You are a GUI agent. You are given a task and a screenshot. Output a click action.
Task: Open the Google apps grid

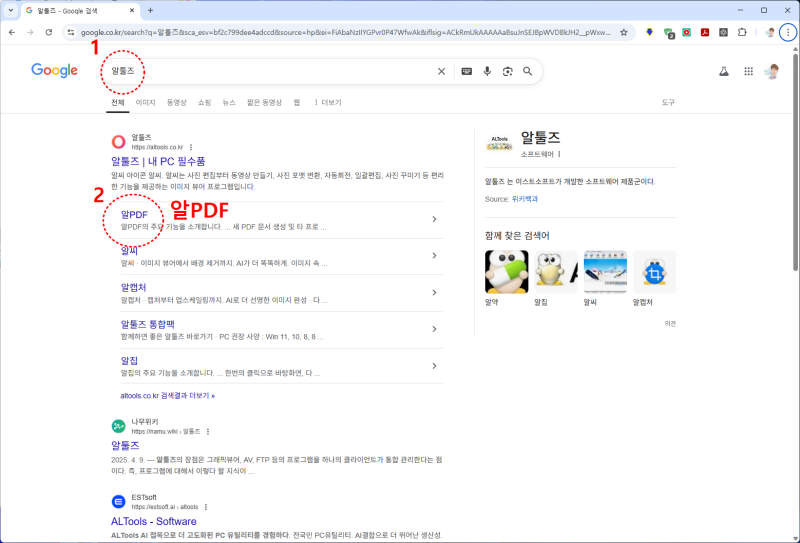click(x=748, y=71)
